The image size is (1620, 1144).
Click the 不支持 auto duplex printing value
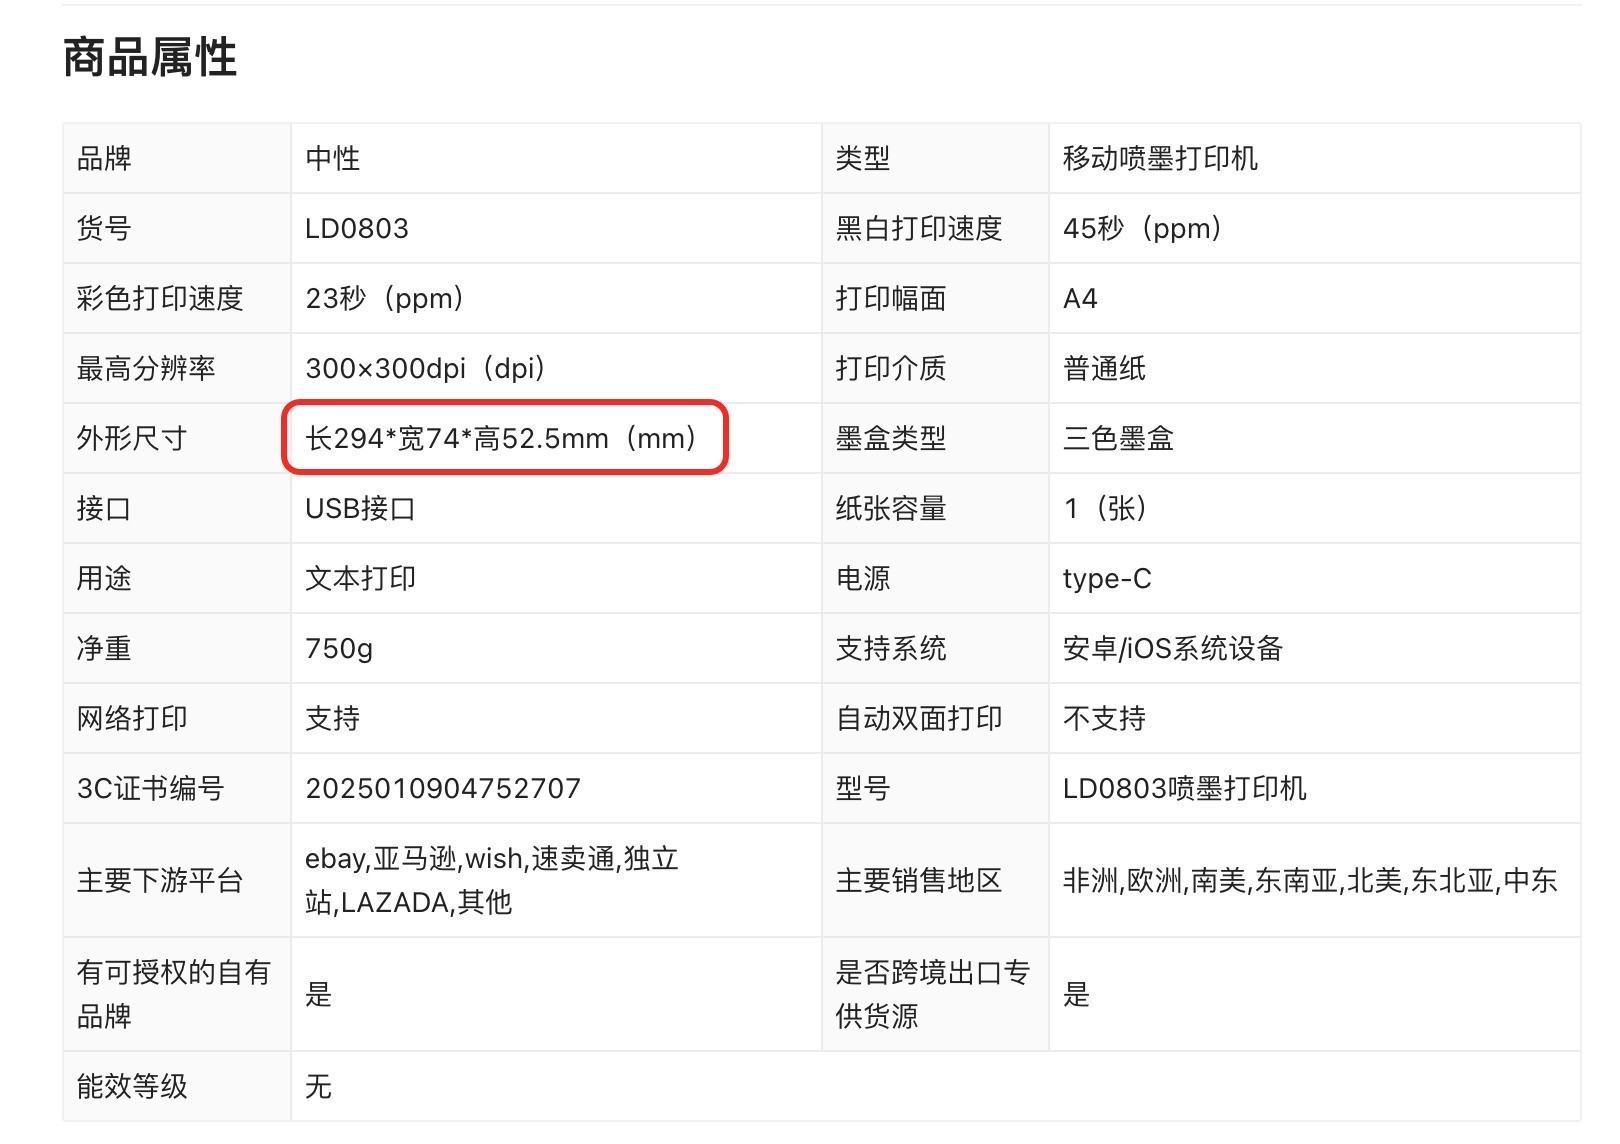click(1104, 719)
